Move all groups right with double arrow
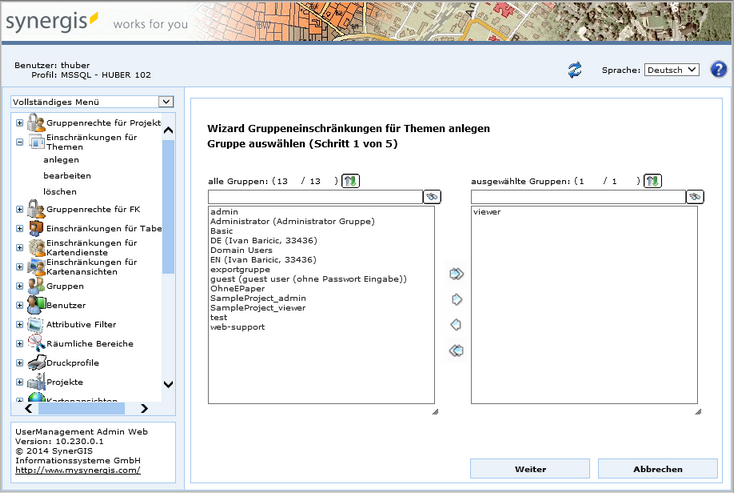 pyautogui.click(x=456, y=273)
